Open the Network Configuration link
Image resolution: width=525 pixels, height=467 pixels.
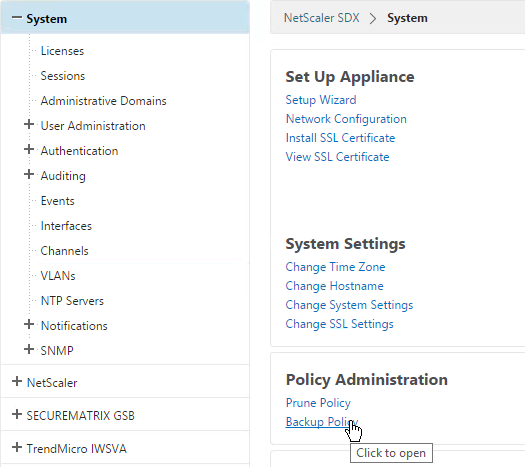[346, 119]
